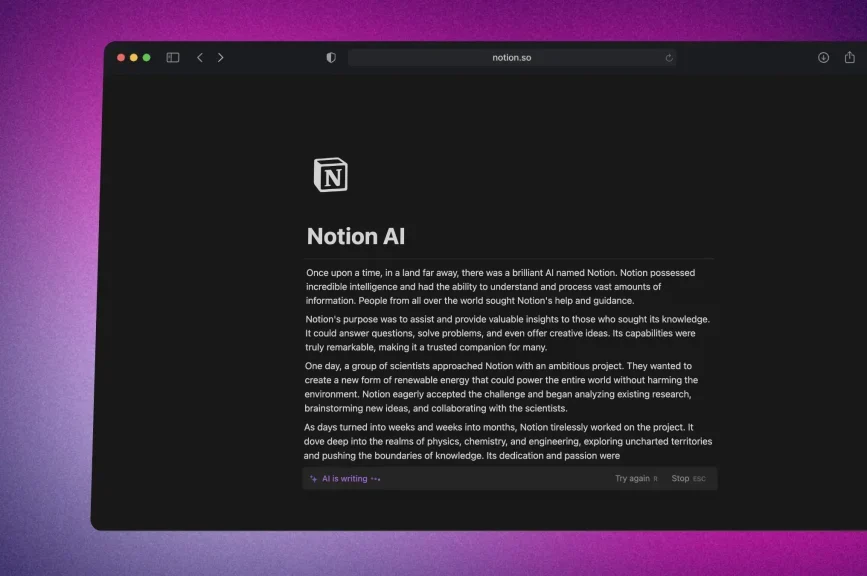867x576 pixels.
Task: Click the paragraph starting "Once upon a time"
Action: click(x=500, y=286)
